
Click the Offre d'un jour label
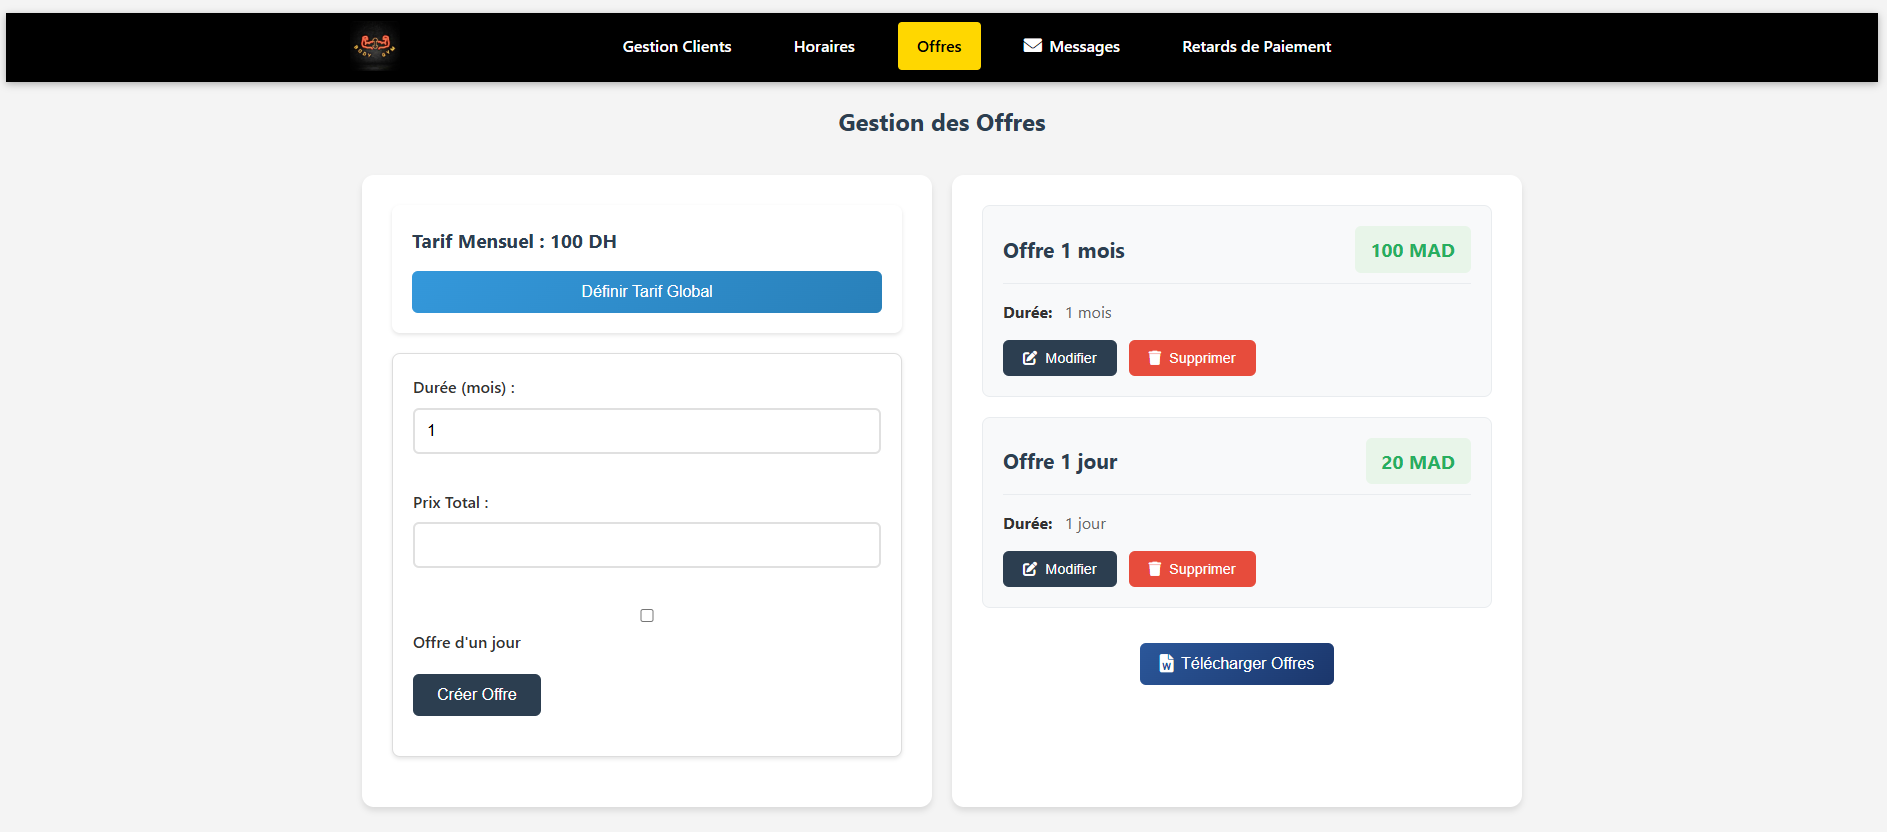pos(467,643)
